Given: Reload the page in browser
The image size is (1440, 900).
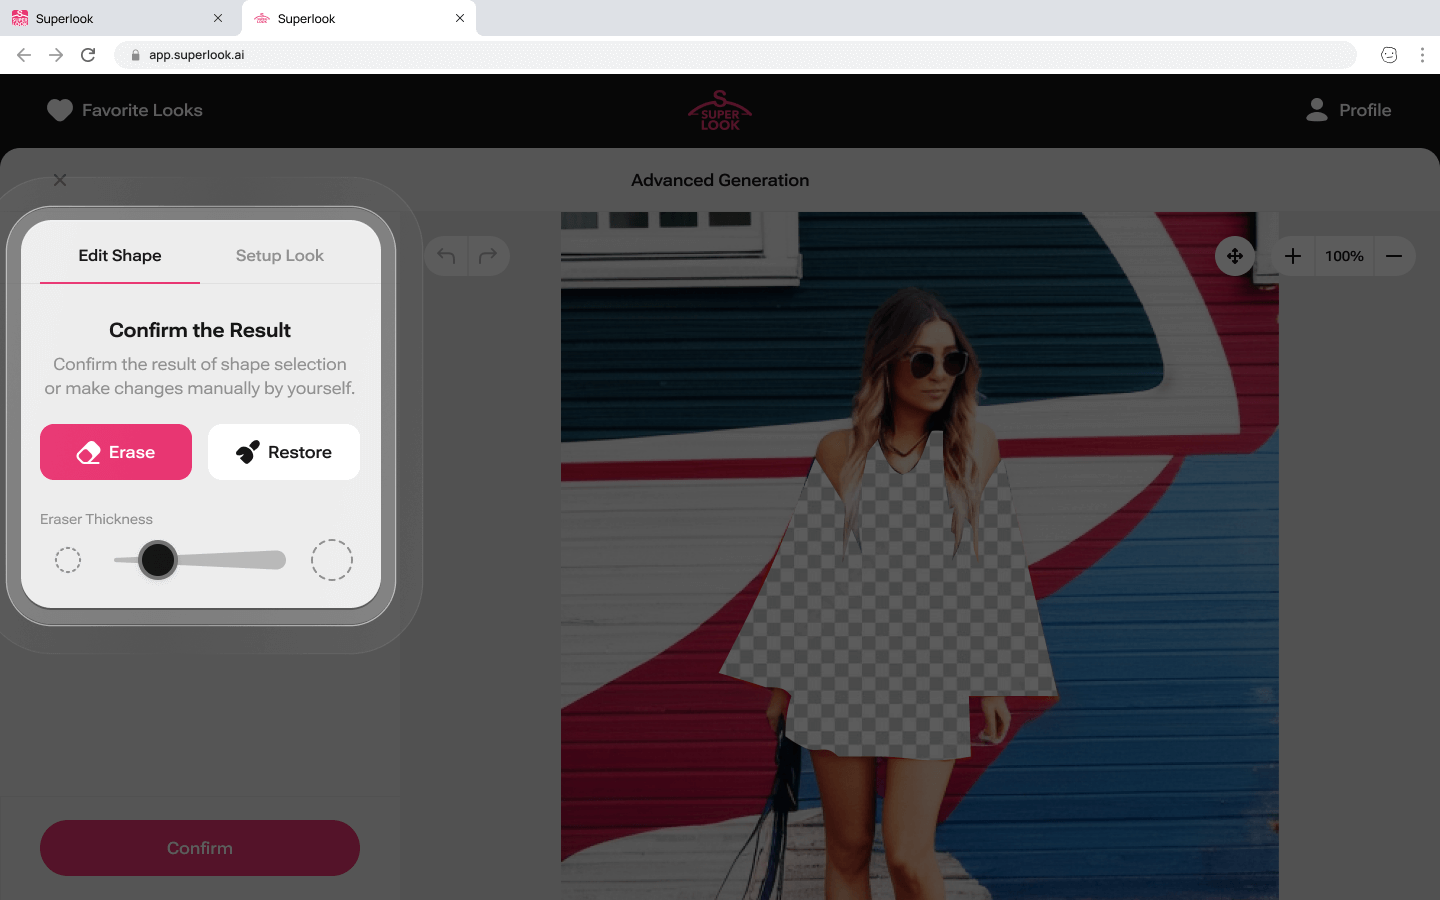Looking at the screenshot, I should coord(88,55).
